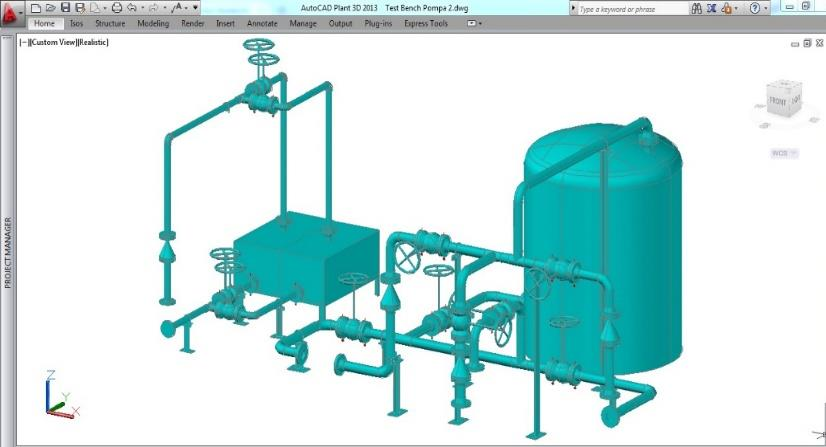Open the Help question mark icon
The height and width of the screenshot is (447, 826).
pyautogui.click(x=755, y=8)
